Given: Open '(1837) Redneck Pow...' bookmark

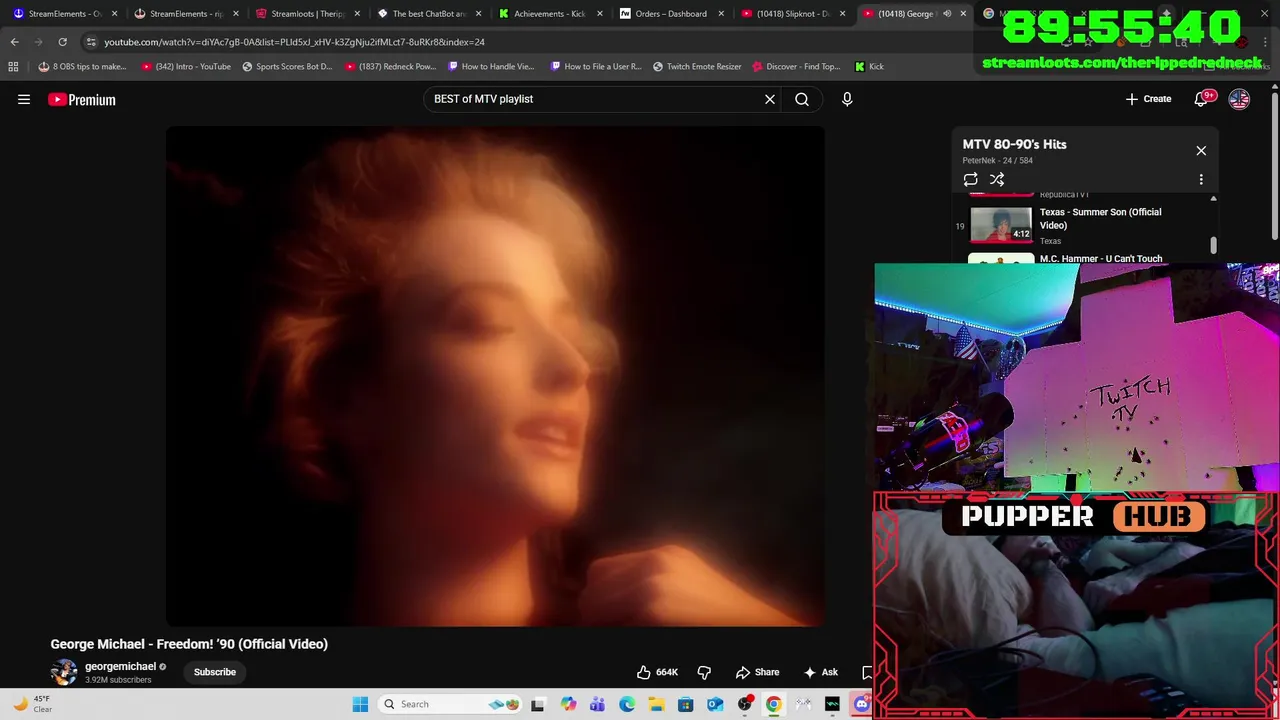Looking at the screenshot, I should [391, 66].
